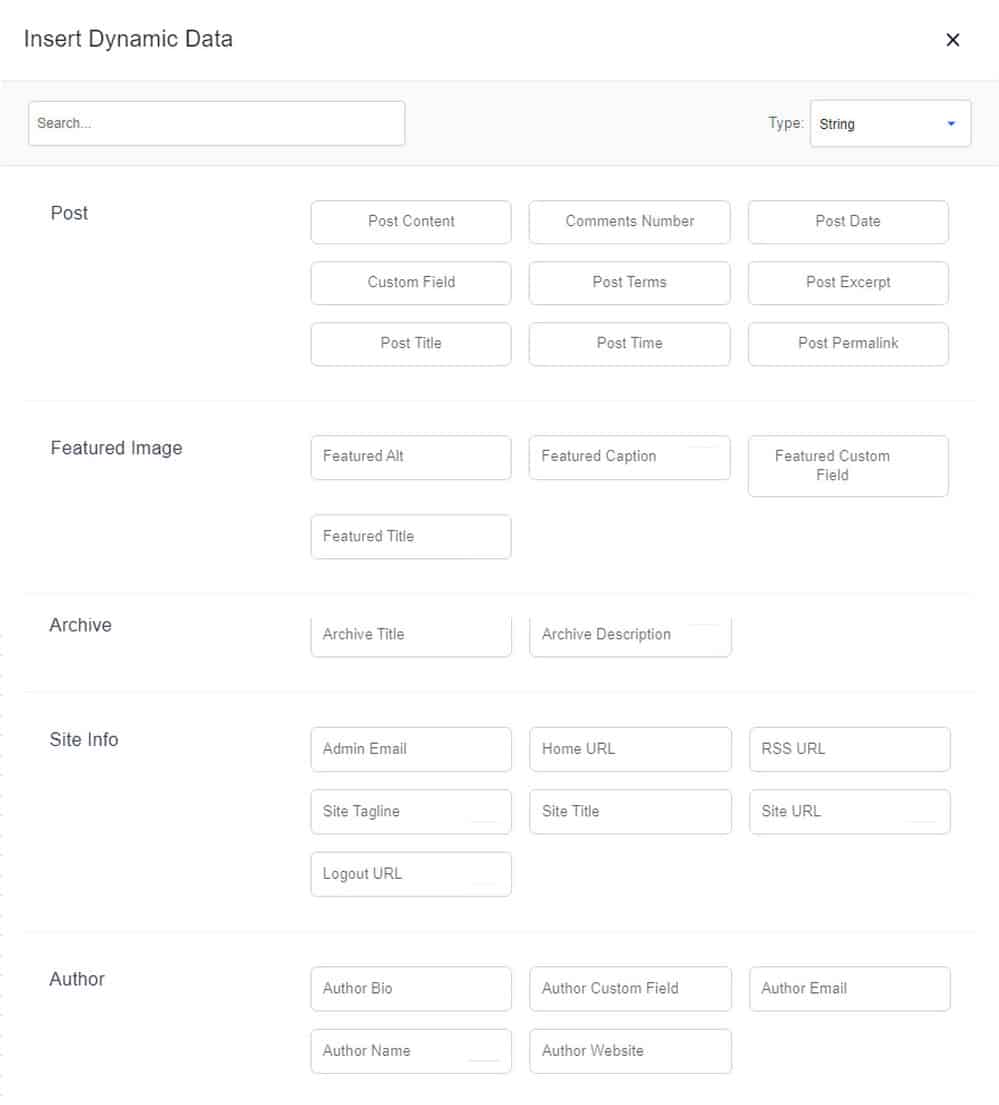Screen dimensions: 999x1105
Task: Choose Featured Alt under Featured Image
Action: click(x=411, y=457)
